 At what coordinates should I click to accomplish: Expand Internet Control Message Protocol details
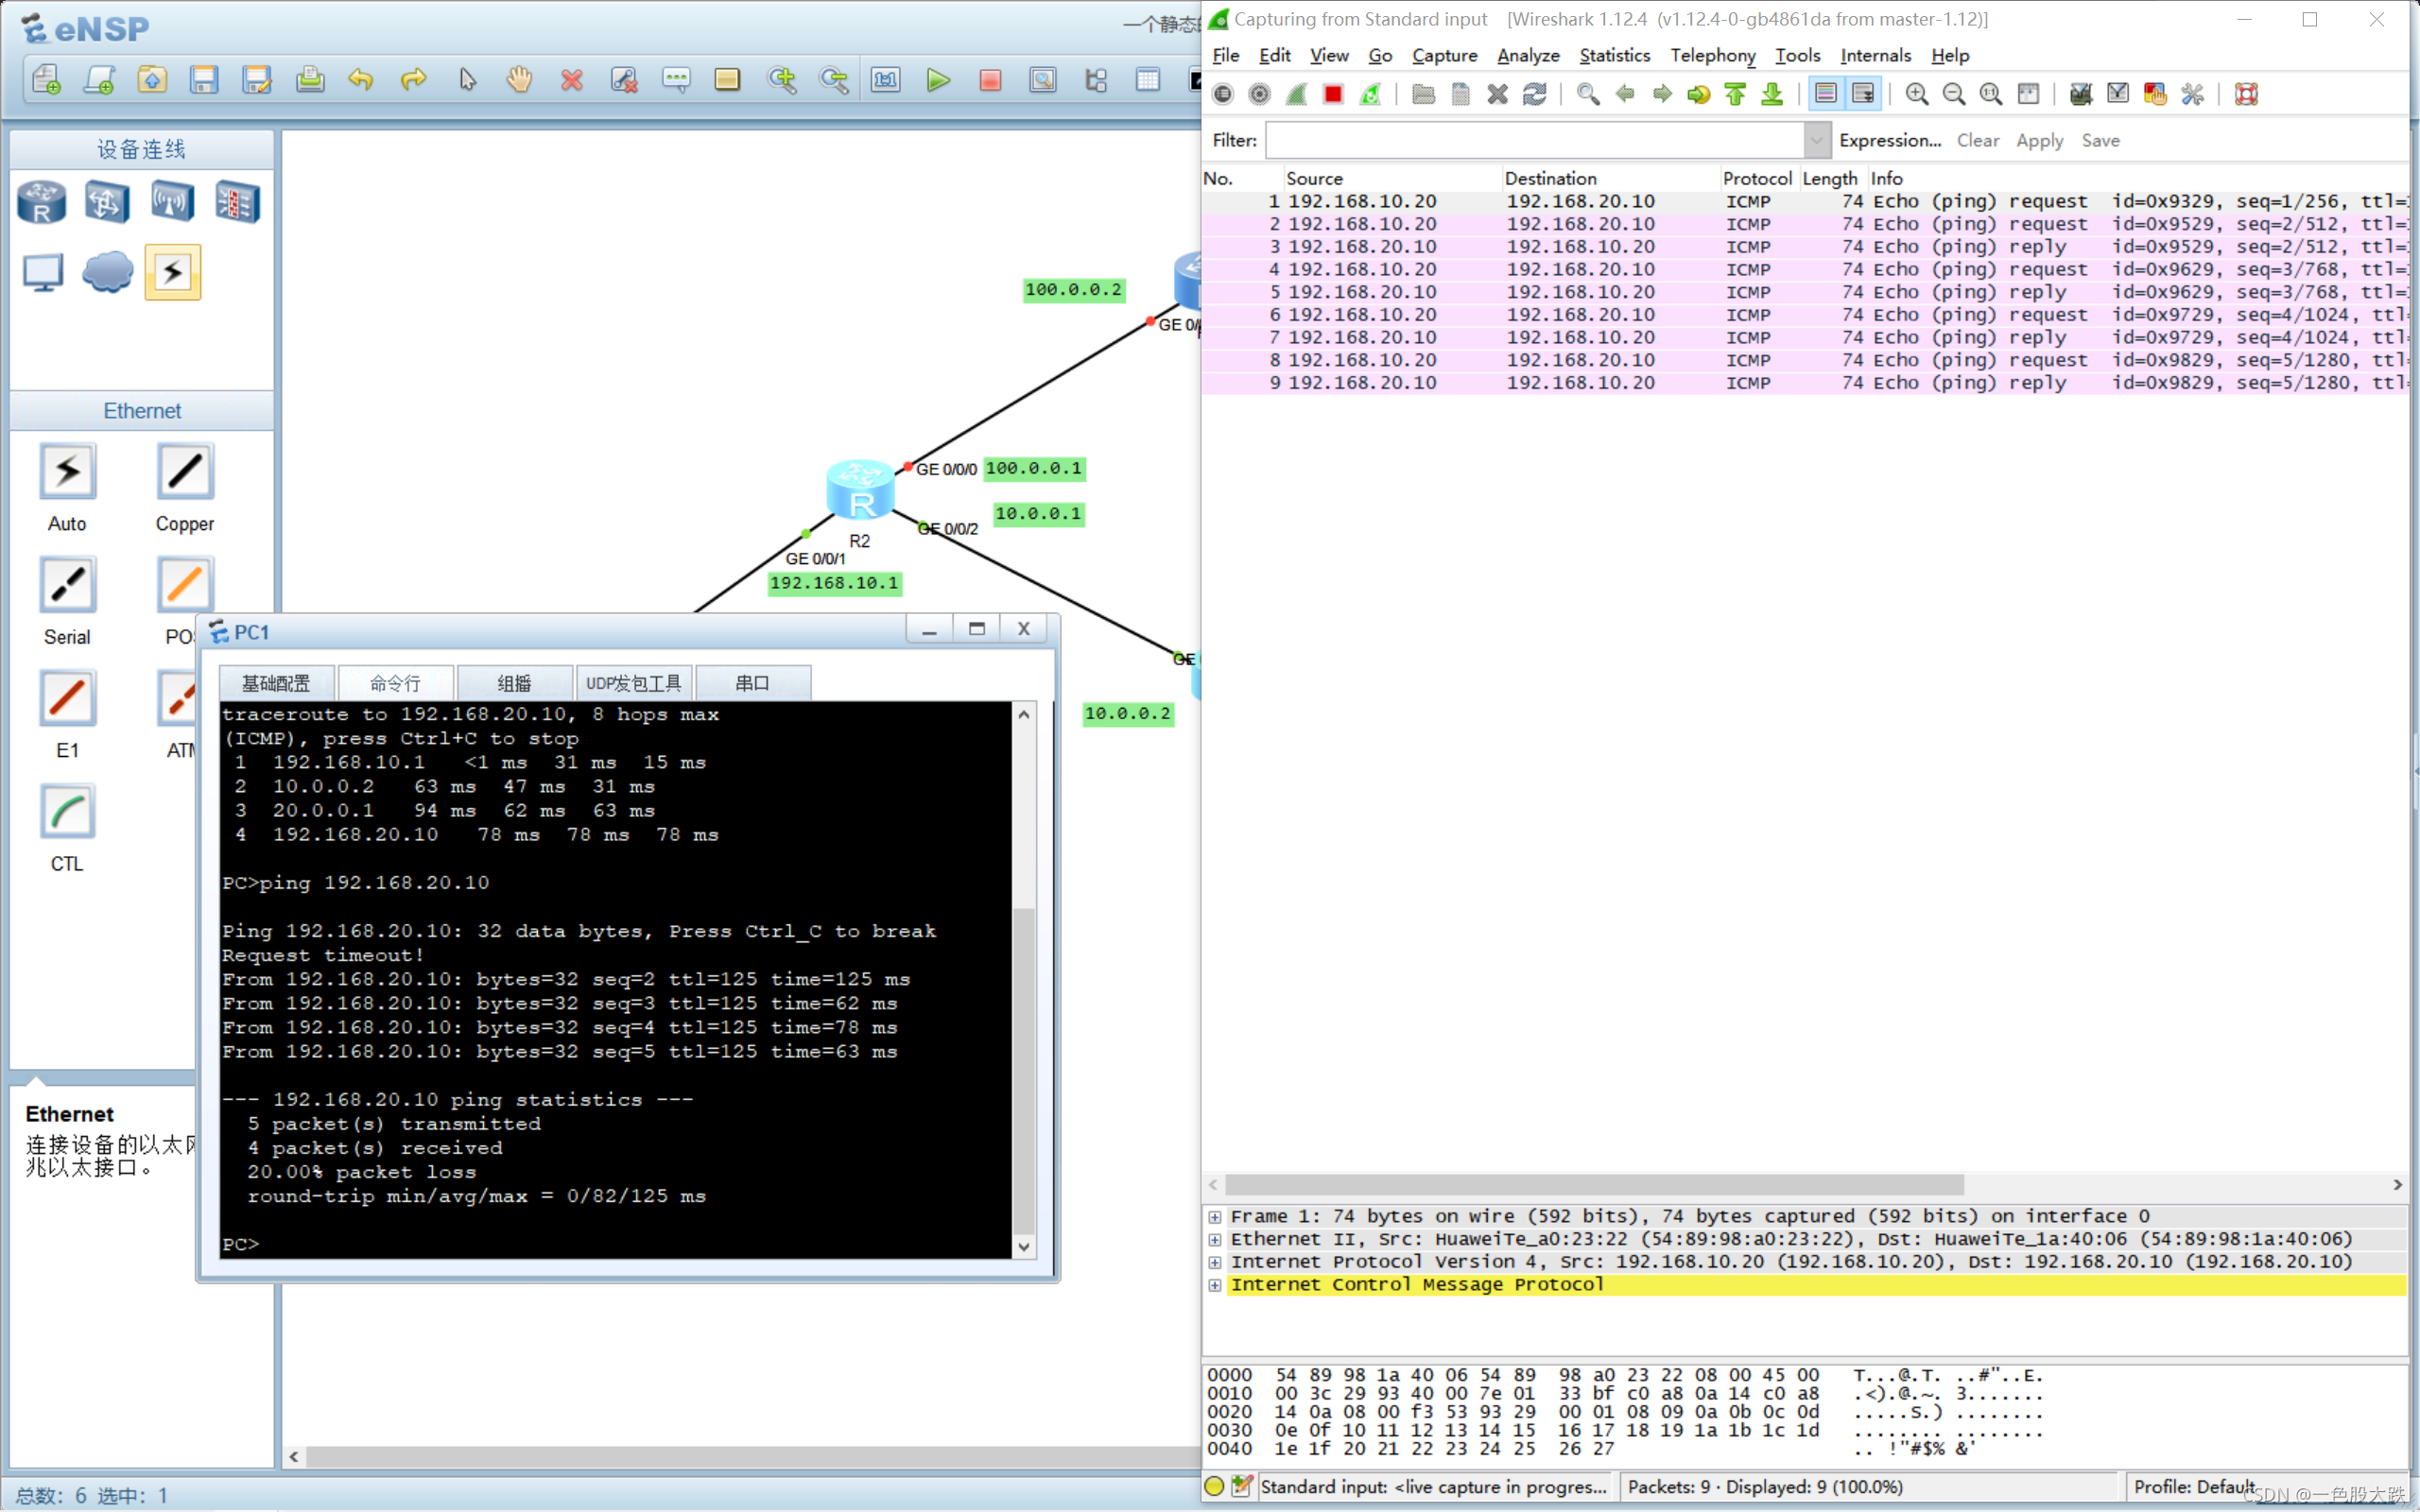(1214, 1285)
